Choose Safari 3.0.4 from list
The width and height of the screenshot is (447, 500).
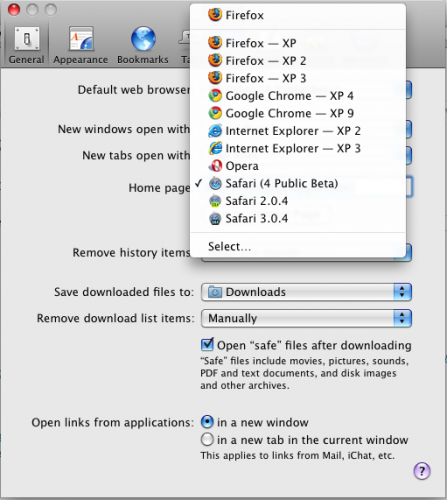coord(298,219)
